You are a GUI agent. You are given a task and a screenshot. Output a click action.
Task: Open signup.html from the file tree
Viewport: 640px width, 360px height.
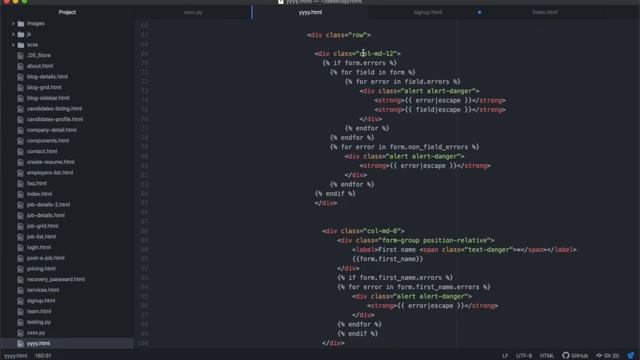(41, 301)
